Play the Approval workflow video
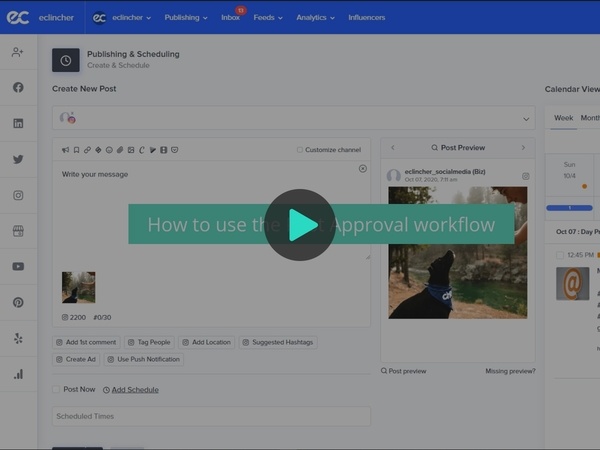Screen dimensions: 600x450 300,225
